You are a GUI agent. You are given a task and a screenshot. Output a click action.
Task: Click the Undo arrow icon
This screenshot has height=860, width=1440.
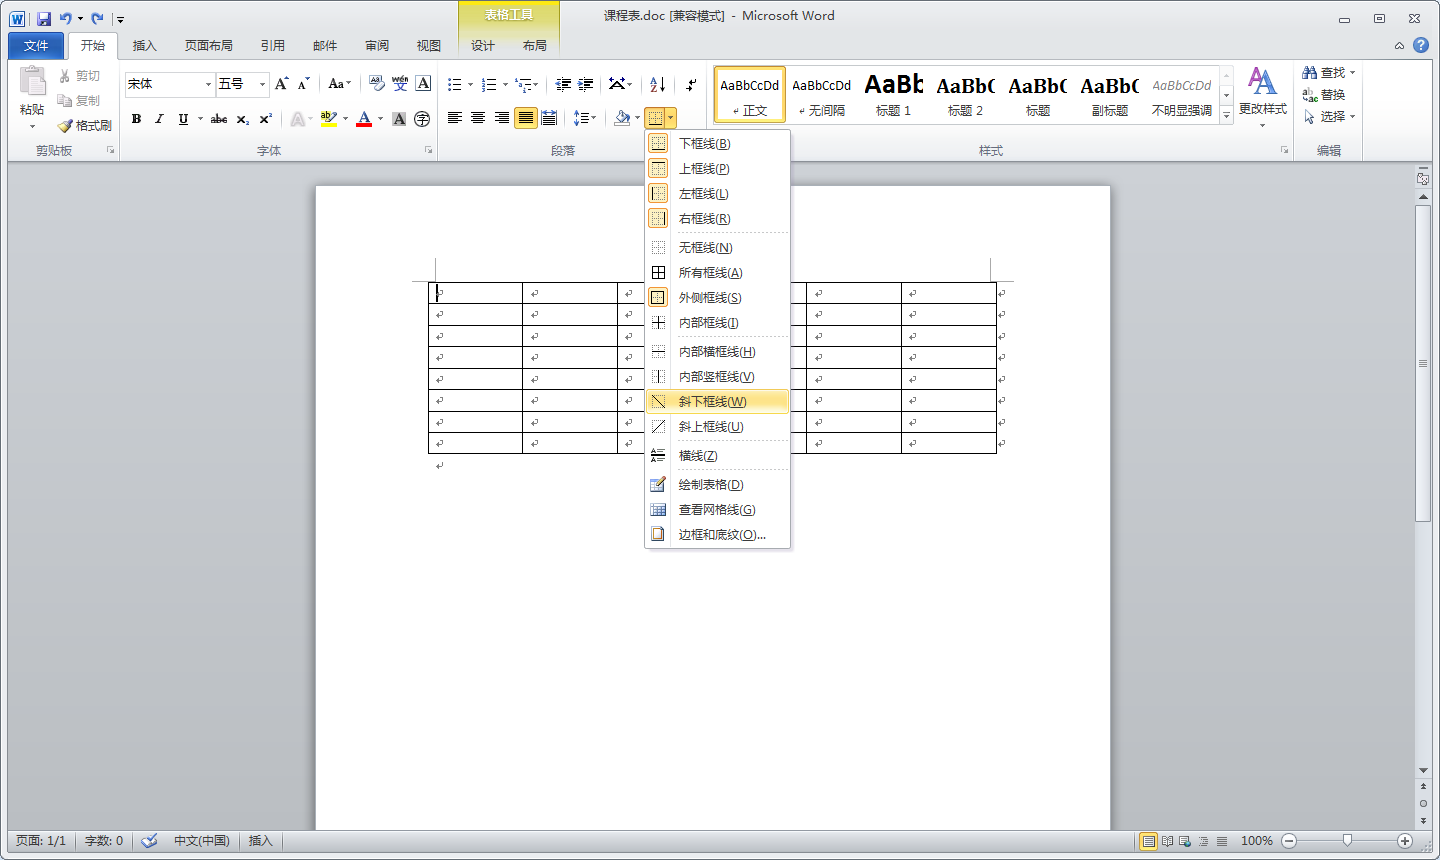pyautogui.click(x=65, y=18)
